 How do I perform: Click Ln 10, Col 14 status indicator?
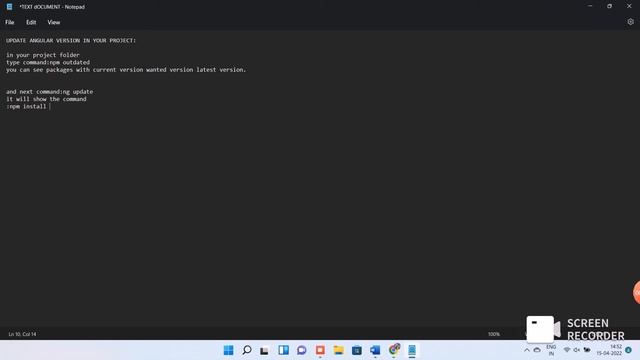click(x=22, y=334)
